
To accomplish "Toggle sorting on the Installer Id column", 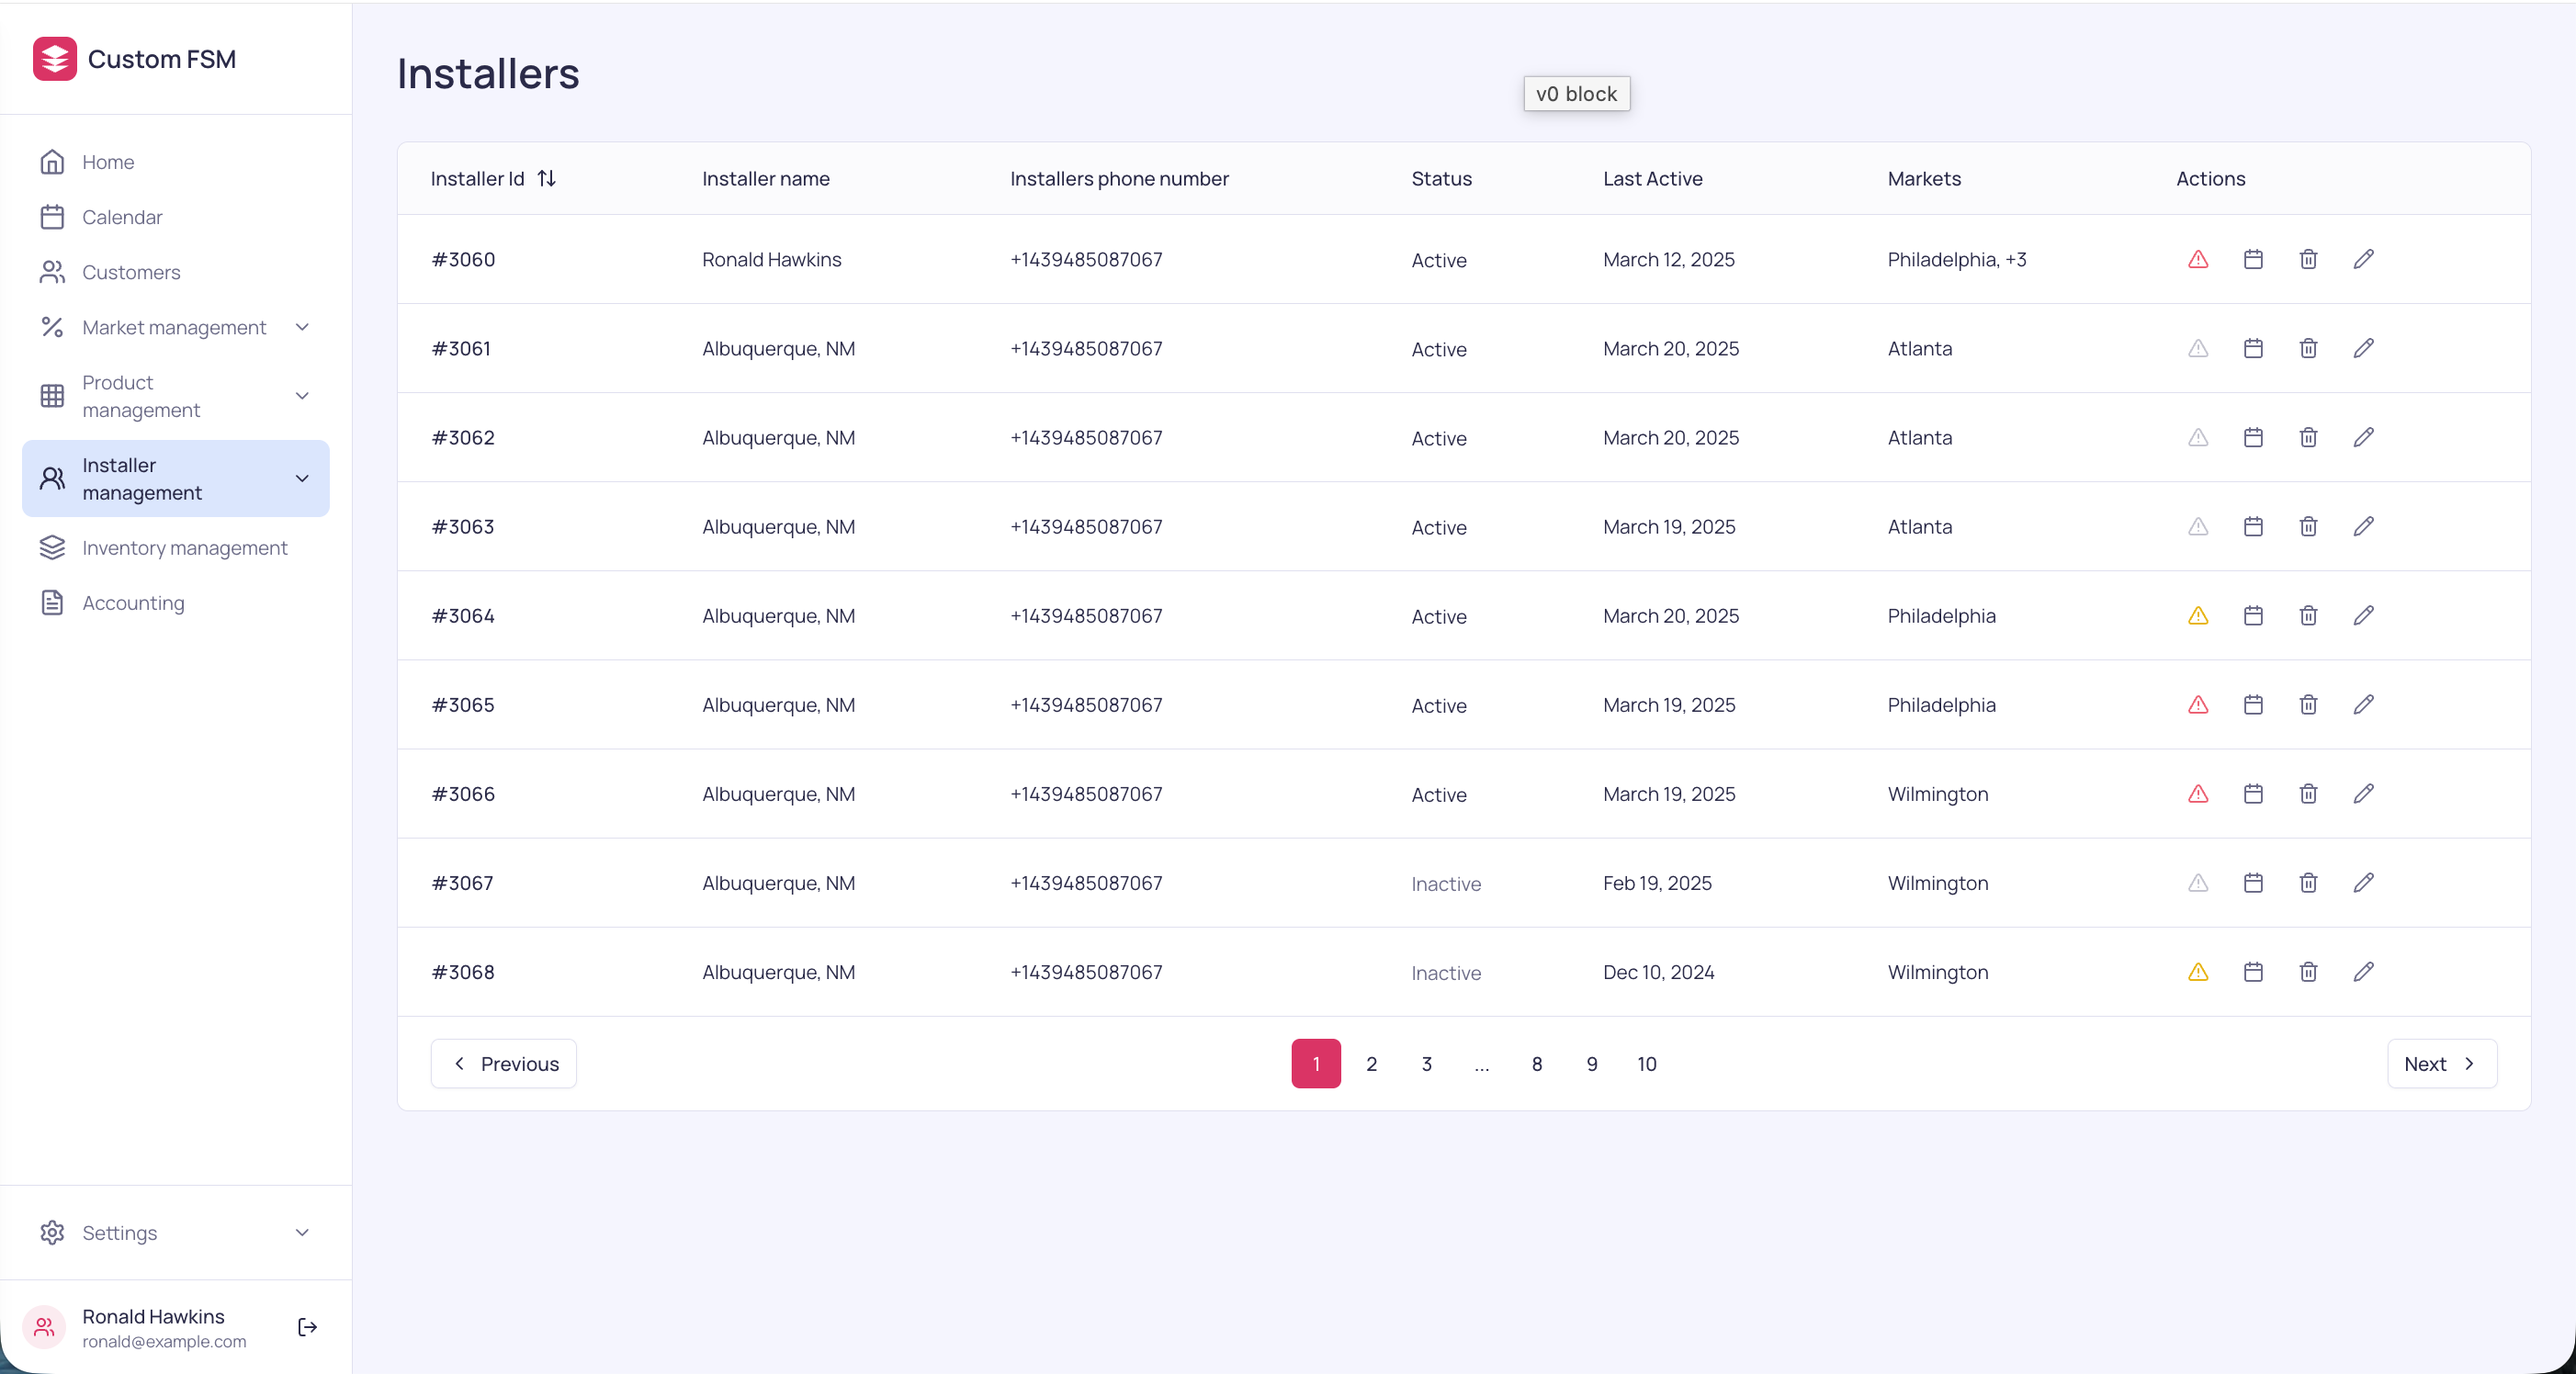I will click(546, 178).
